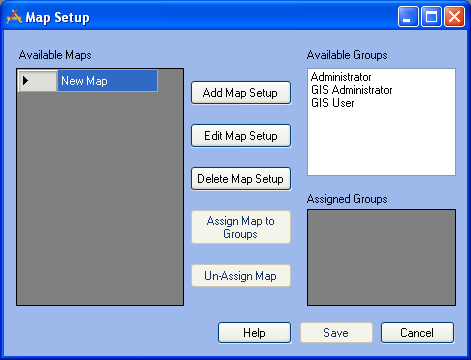The image size is (471, 360).
Task: Click Delete Map Setup button
Action: click(241, 179)
